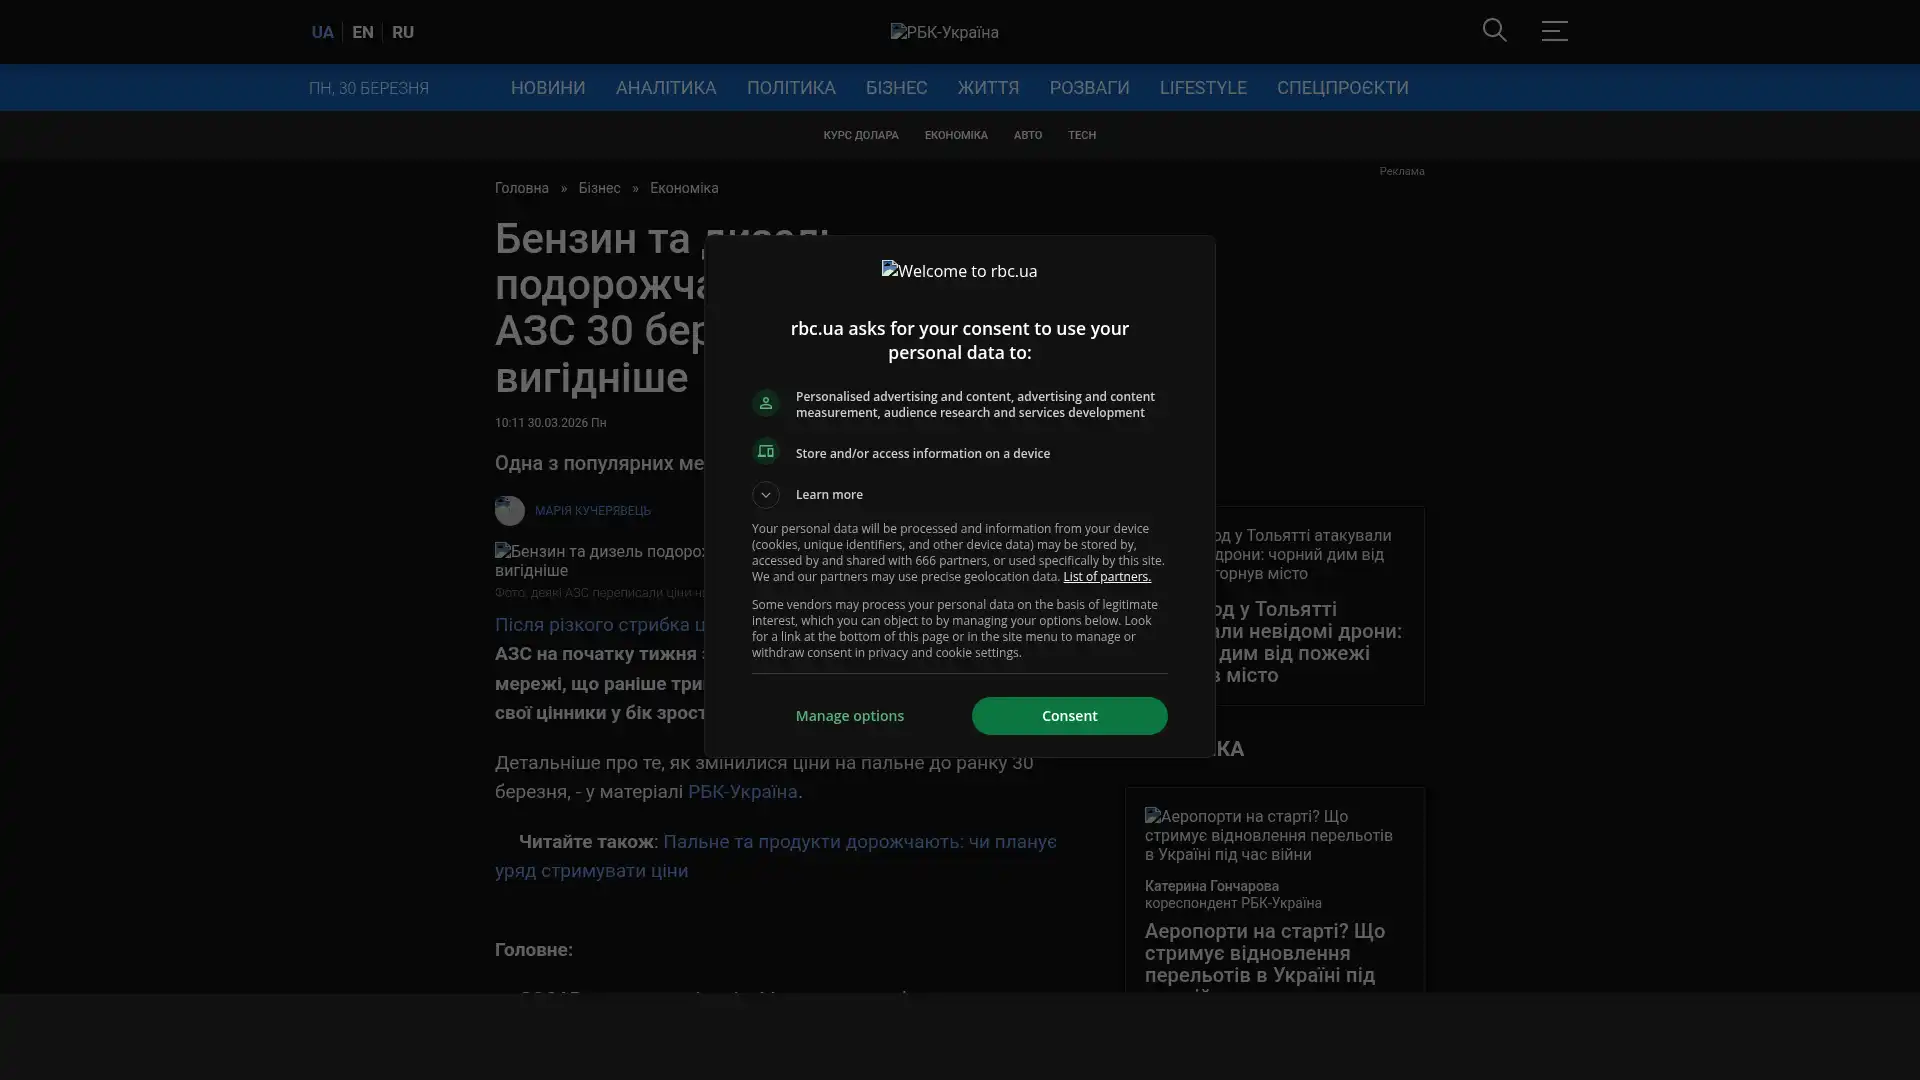Click the Manage options button

click(849, 716)
